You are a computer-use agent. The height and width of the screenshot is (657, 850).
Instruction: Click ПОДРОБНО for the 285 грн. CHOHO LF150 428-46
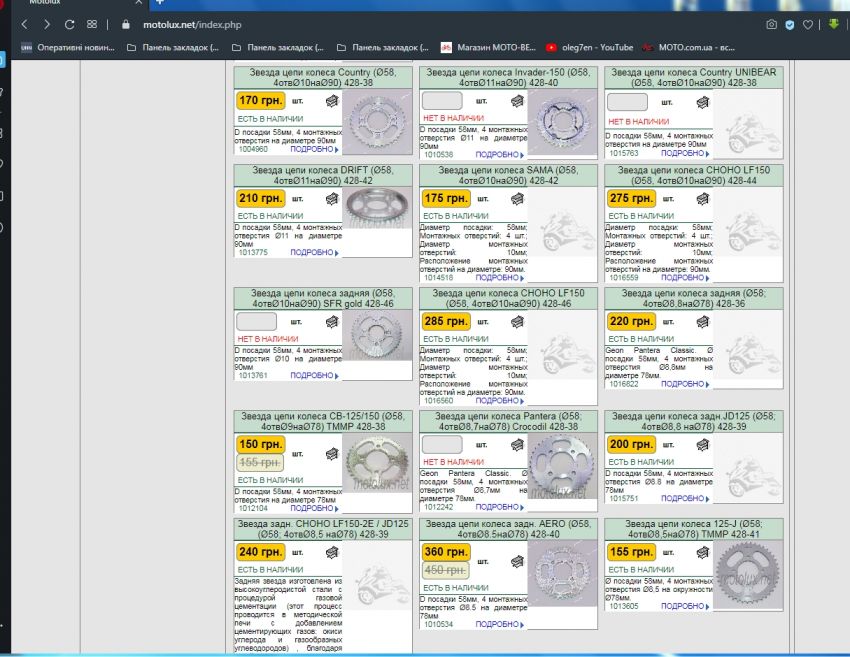500,399
